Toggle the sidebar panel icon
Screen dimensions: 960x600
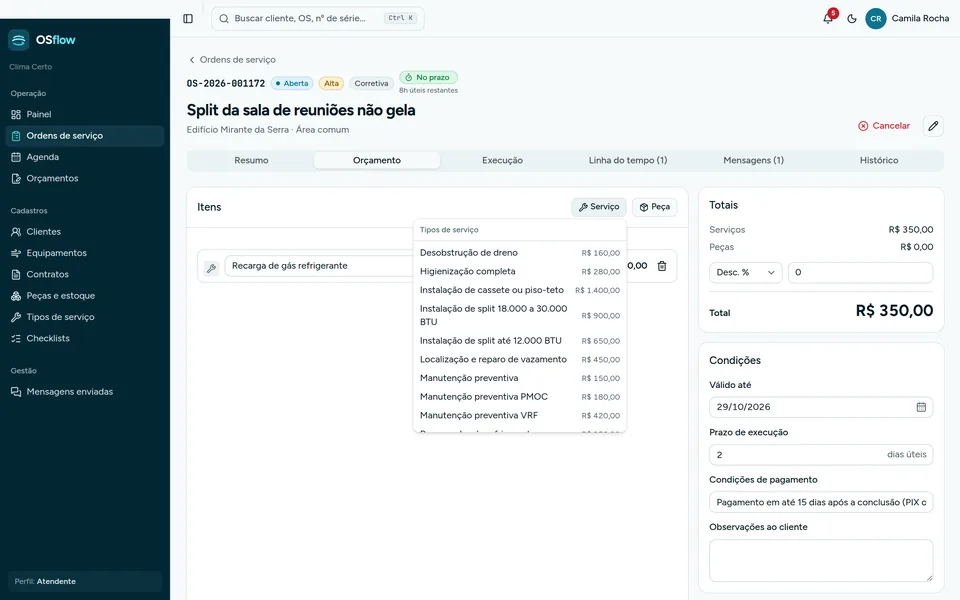click(188, 18)
